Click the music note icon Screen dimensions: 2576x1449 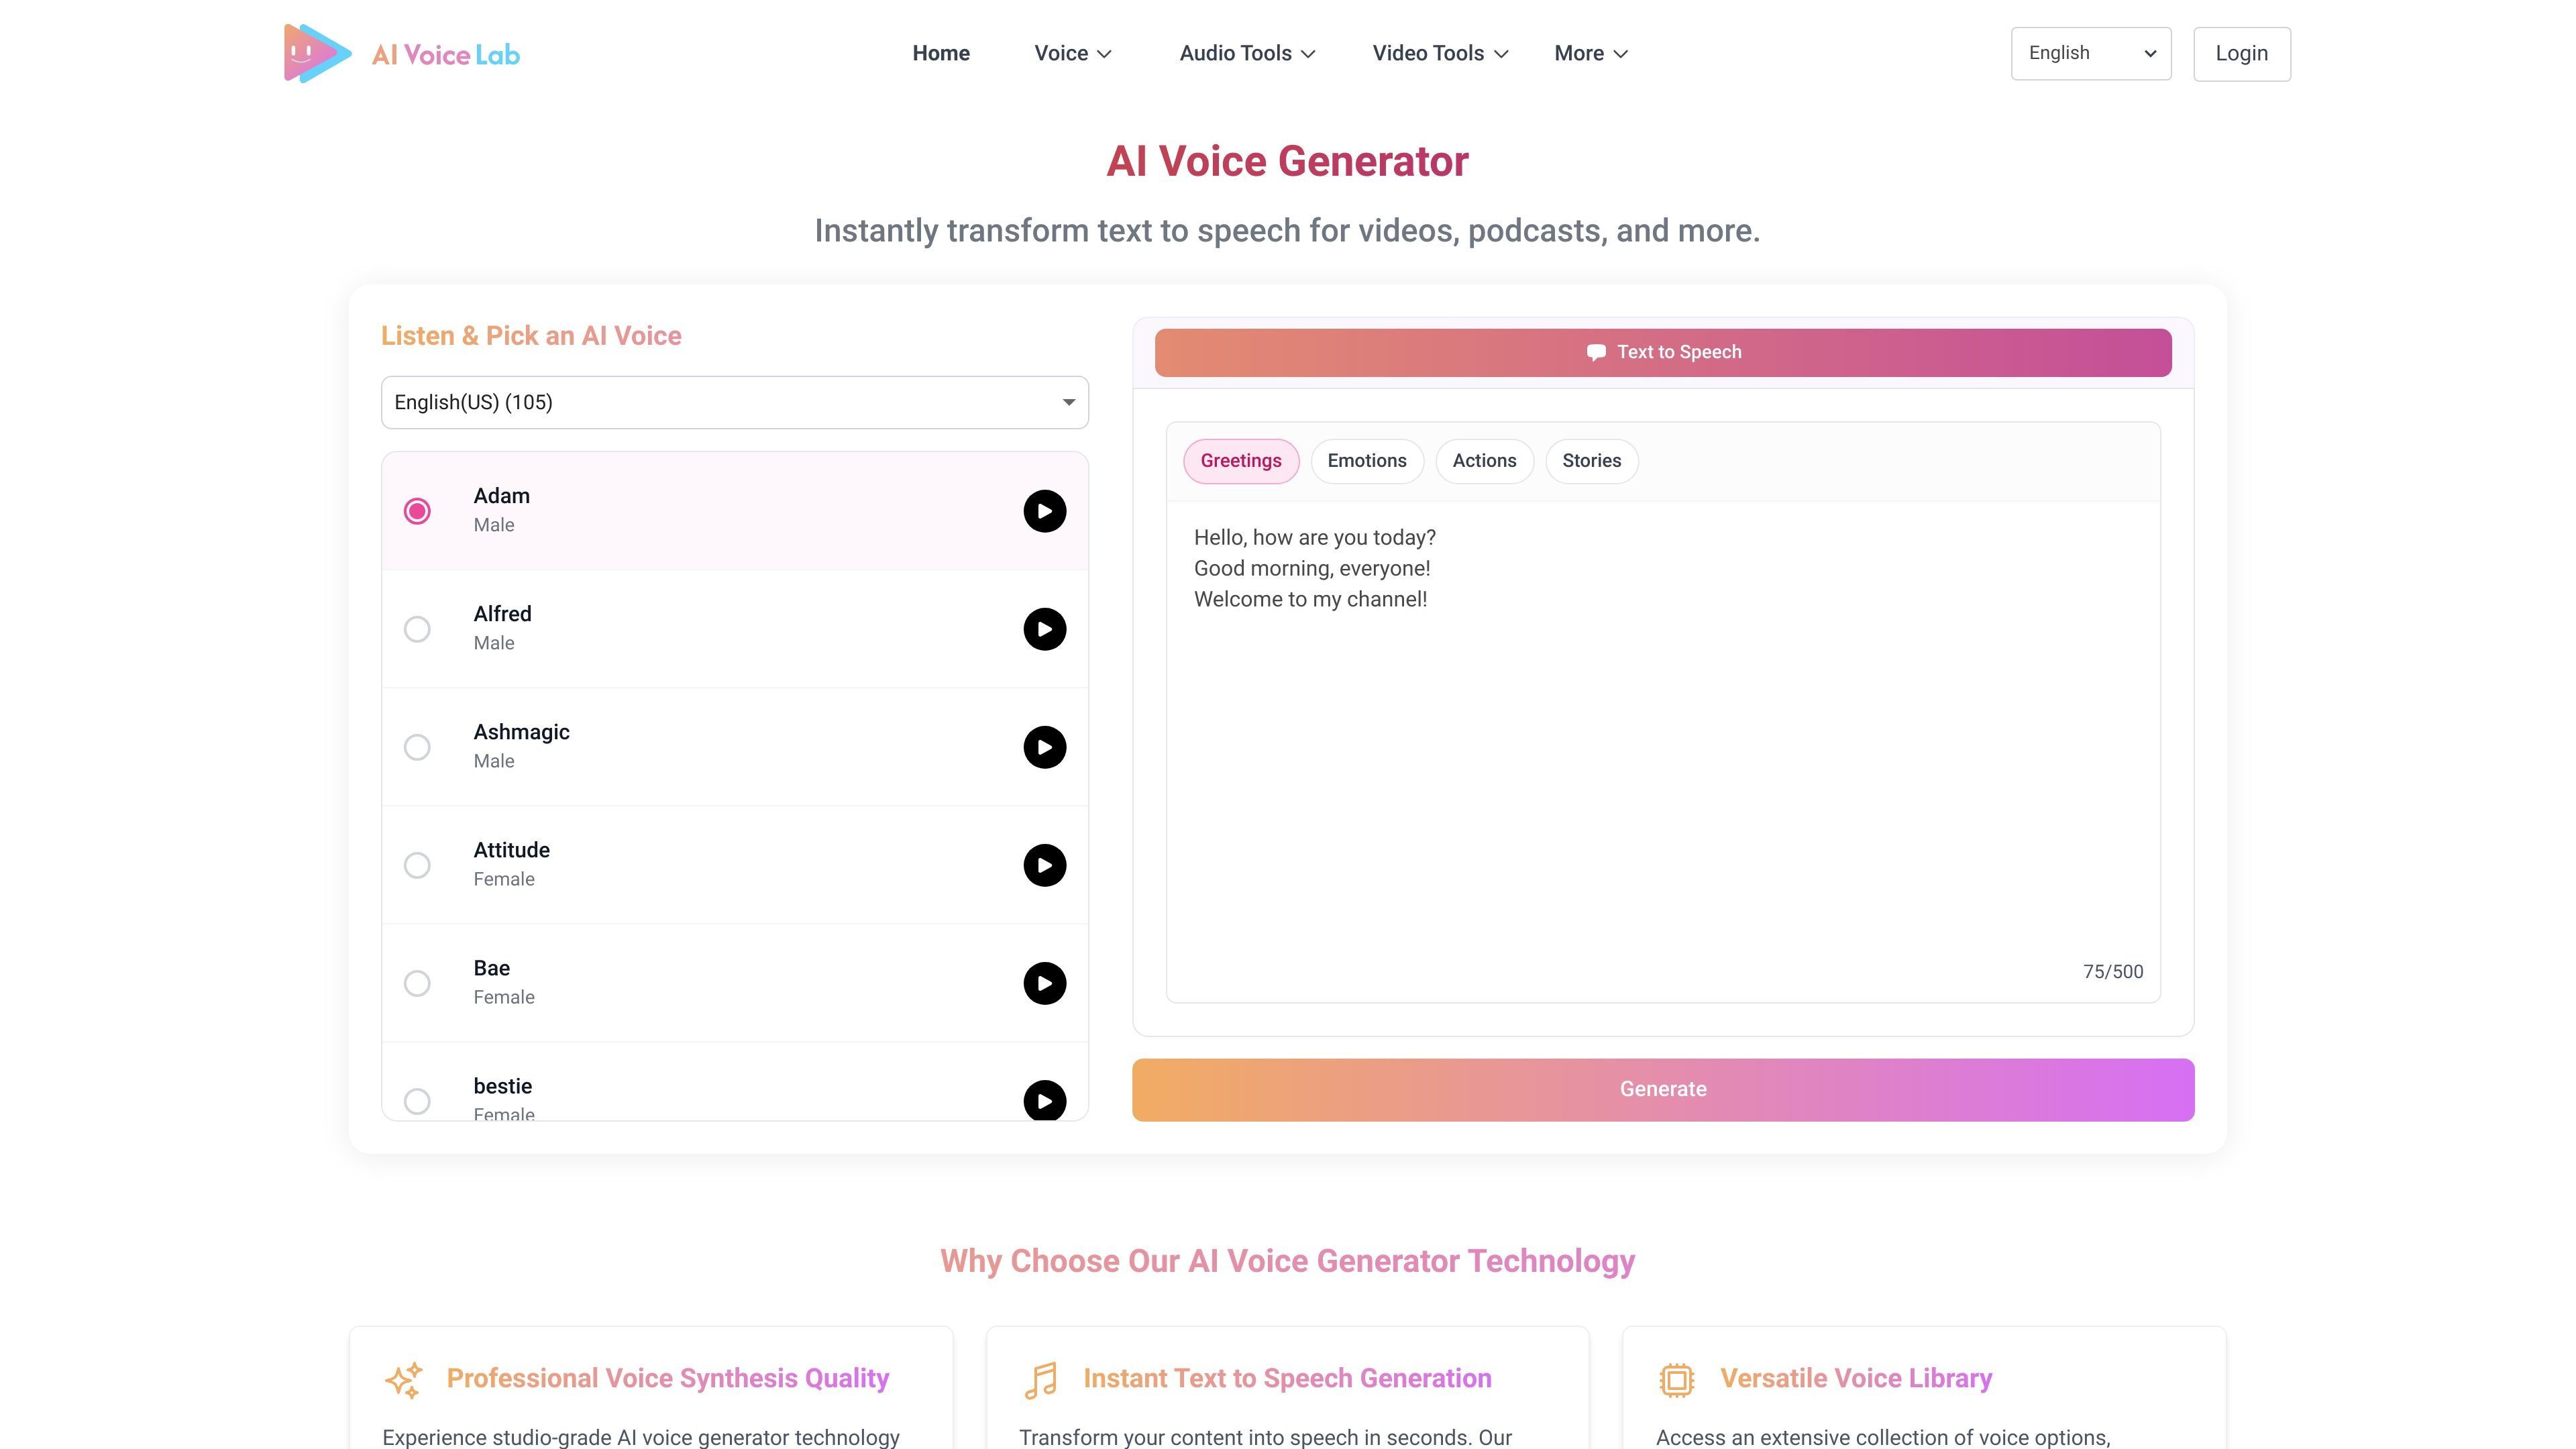pos(1040,1380)
